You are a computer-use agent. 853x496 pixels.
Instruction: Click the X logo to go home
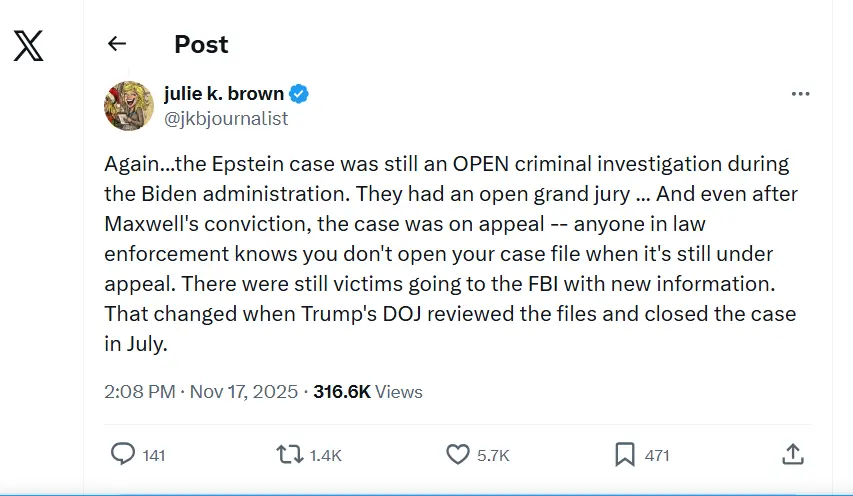point(28,45)
